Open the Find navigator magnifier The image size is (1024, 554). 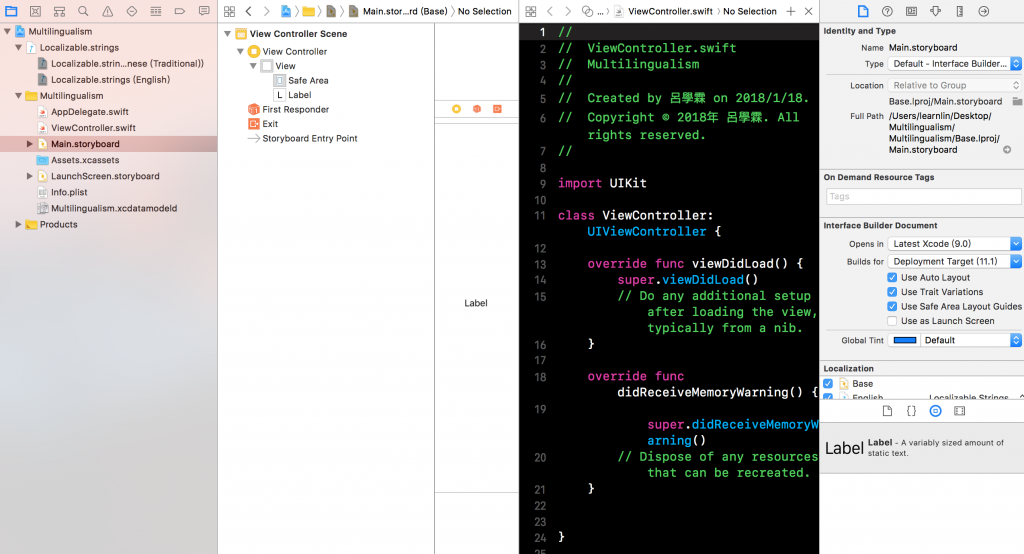point(83,11)
